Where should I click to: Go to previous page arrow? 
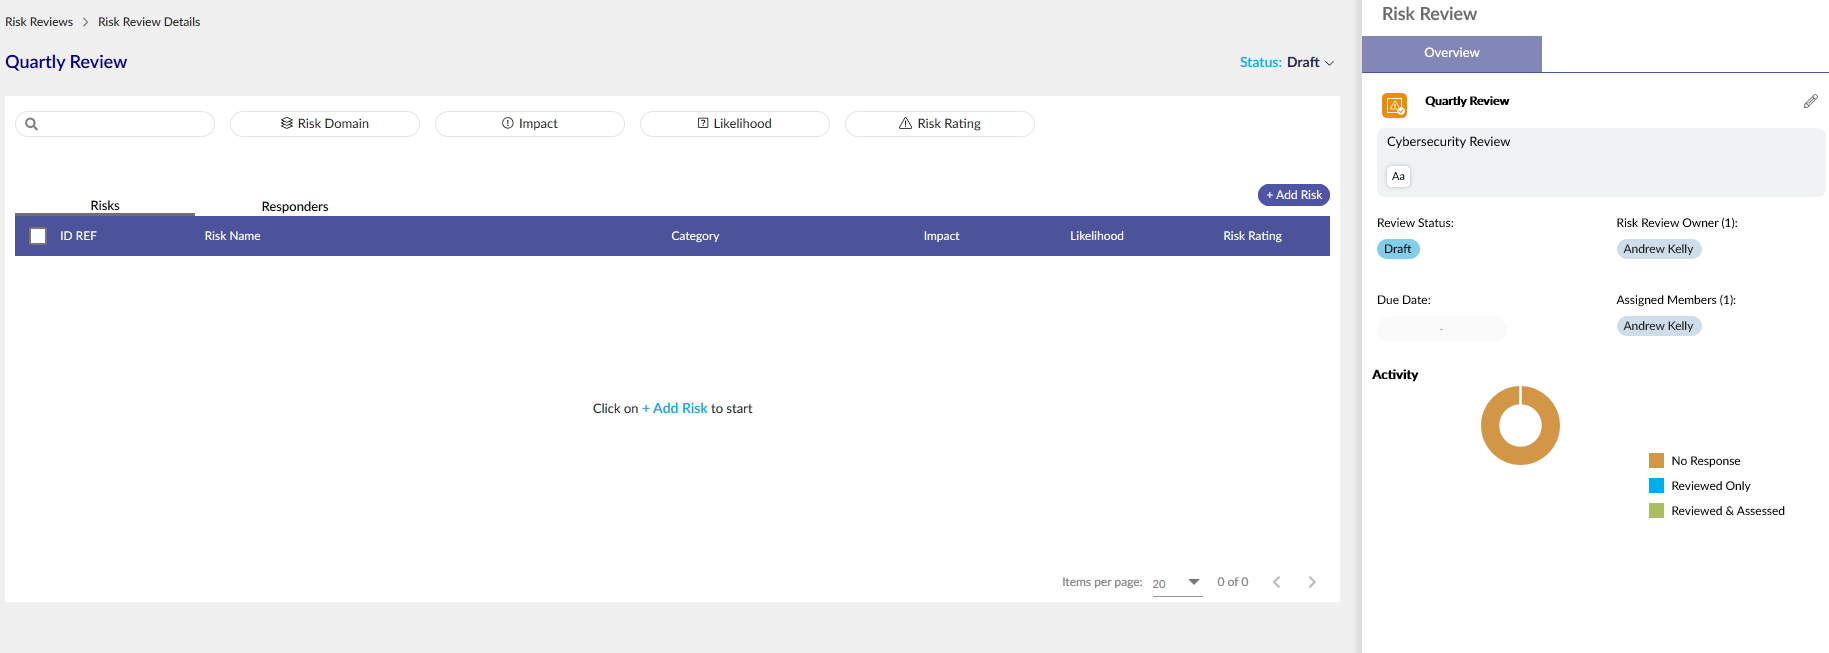coord(1276,582)
